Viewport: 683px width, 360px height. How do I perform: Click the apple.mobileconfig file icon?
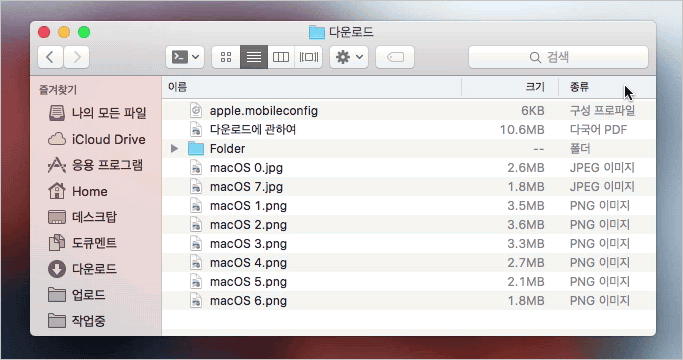click(x=196, y=111)
